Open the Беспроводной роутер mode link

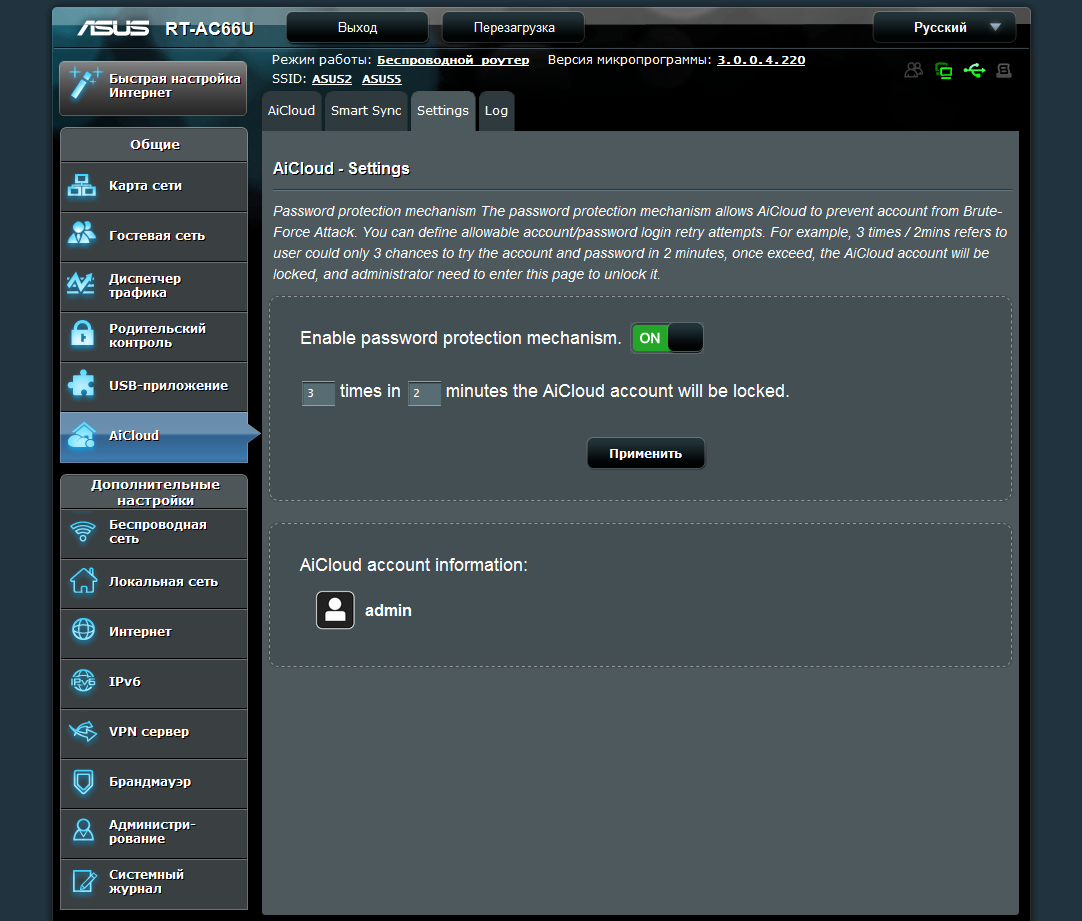click(x=453, y=60)
